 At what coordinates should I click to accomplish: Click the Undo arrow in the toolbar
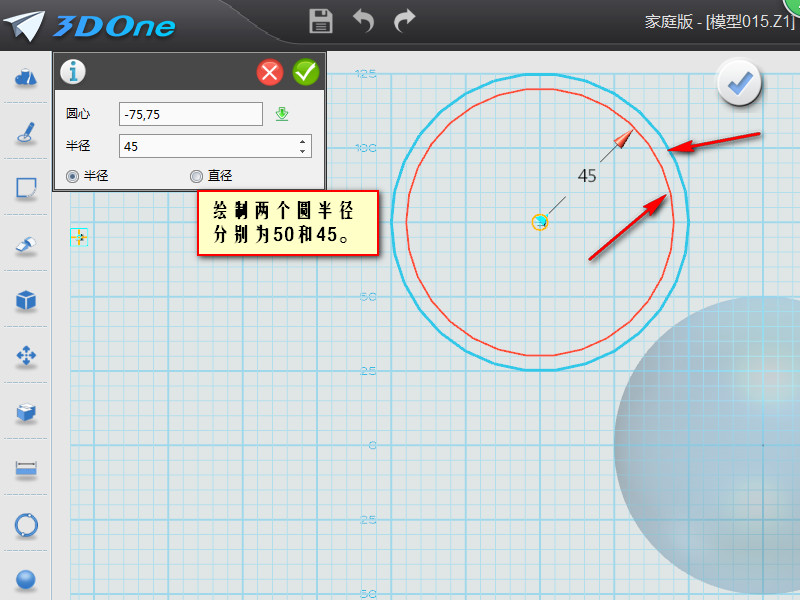(362, 21)
